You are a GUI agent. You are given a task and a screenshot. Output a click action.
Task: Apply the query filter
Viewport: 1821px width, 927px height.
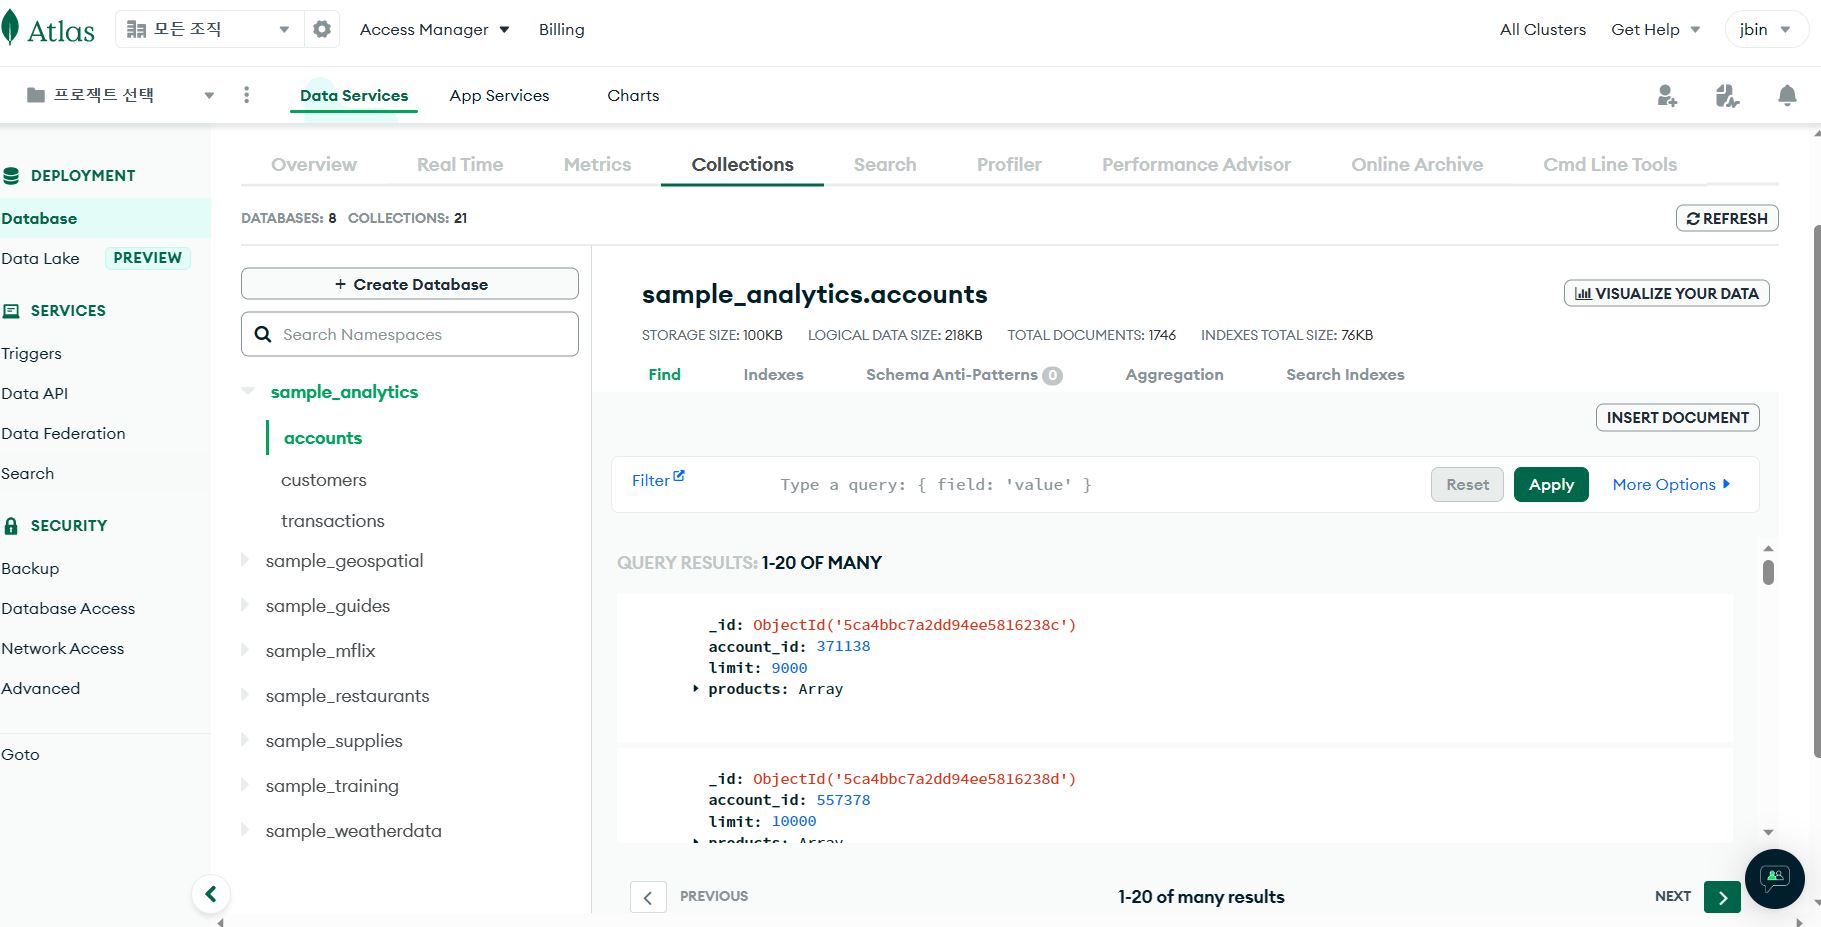[x=1551, y=484]
